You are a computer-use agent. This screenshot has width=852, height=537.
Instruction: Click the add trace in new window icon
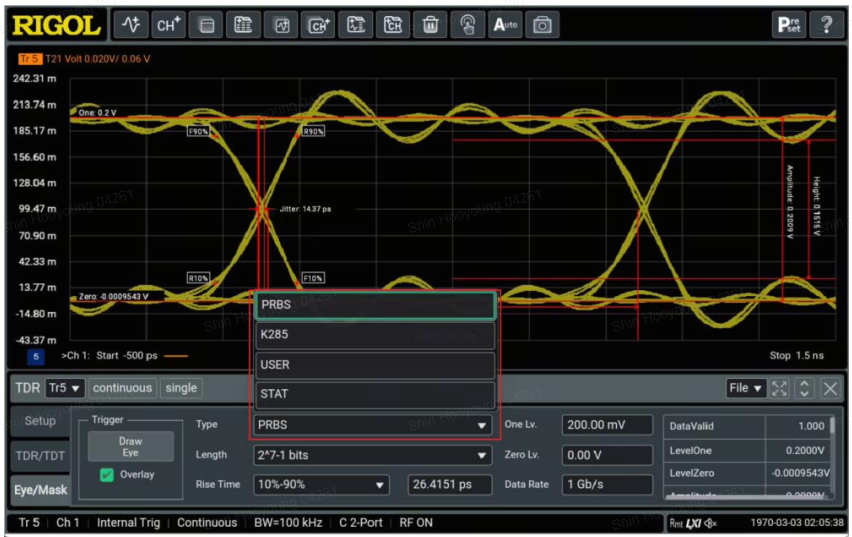tap(281, 25)
